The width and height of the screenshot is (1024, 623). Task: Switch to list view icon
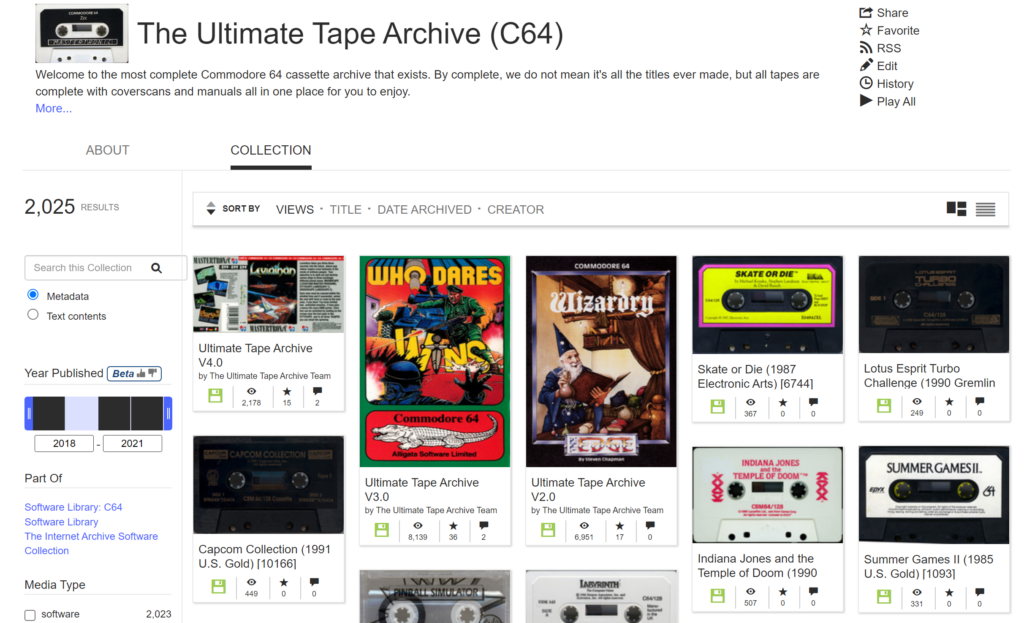tap(985, 209)
